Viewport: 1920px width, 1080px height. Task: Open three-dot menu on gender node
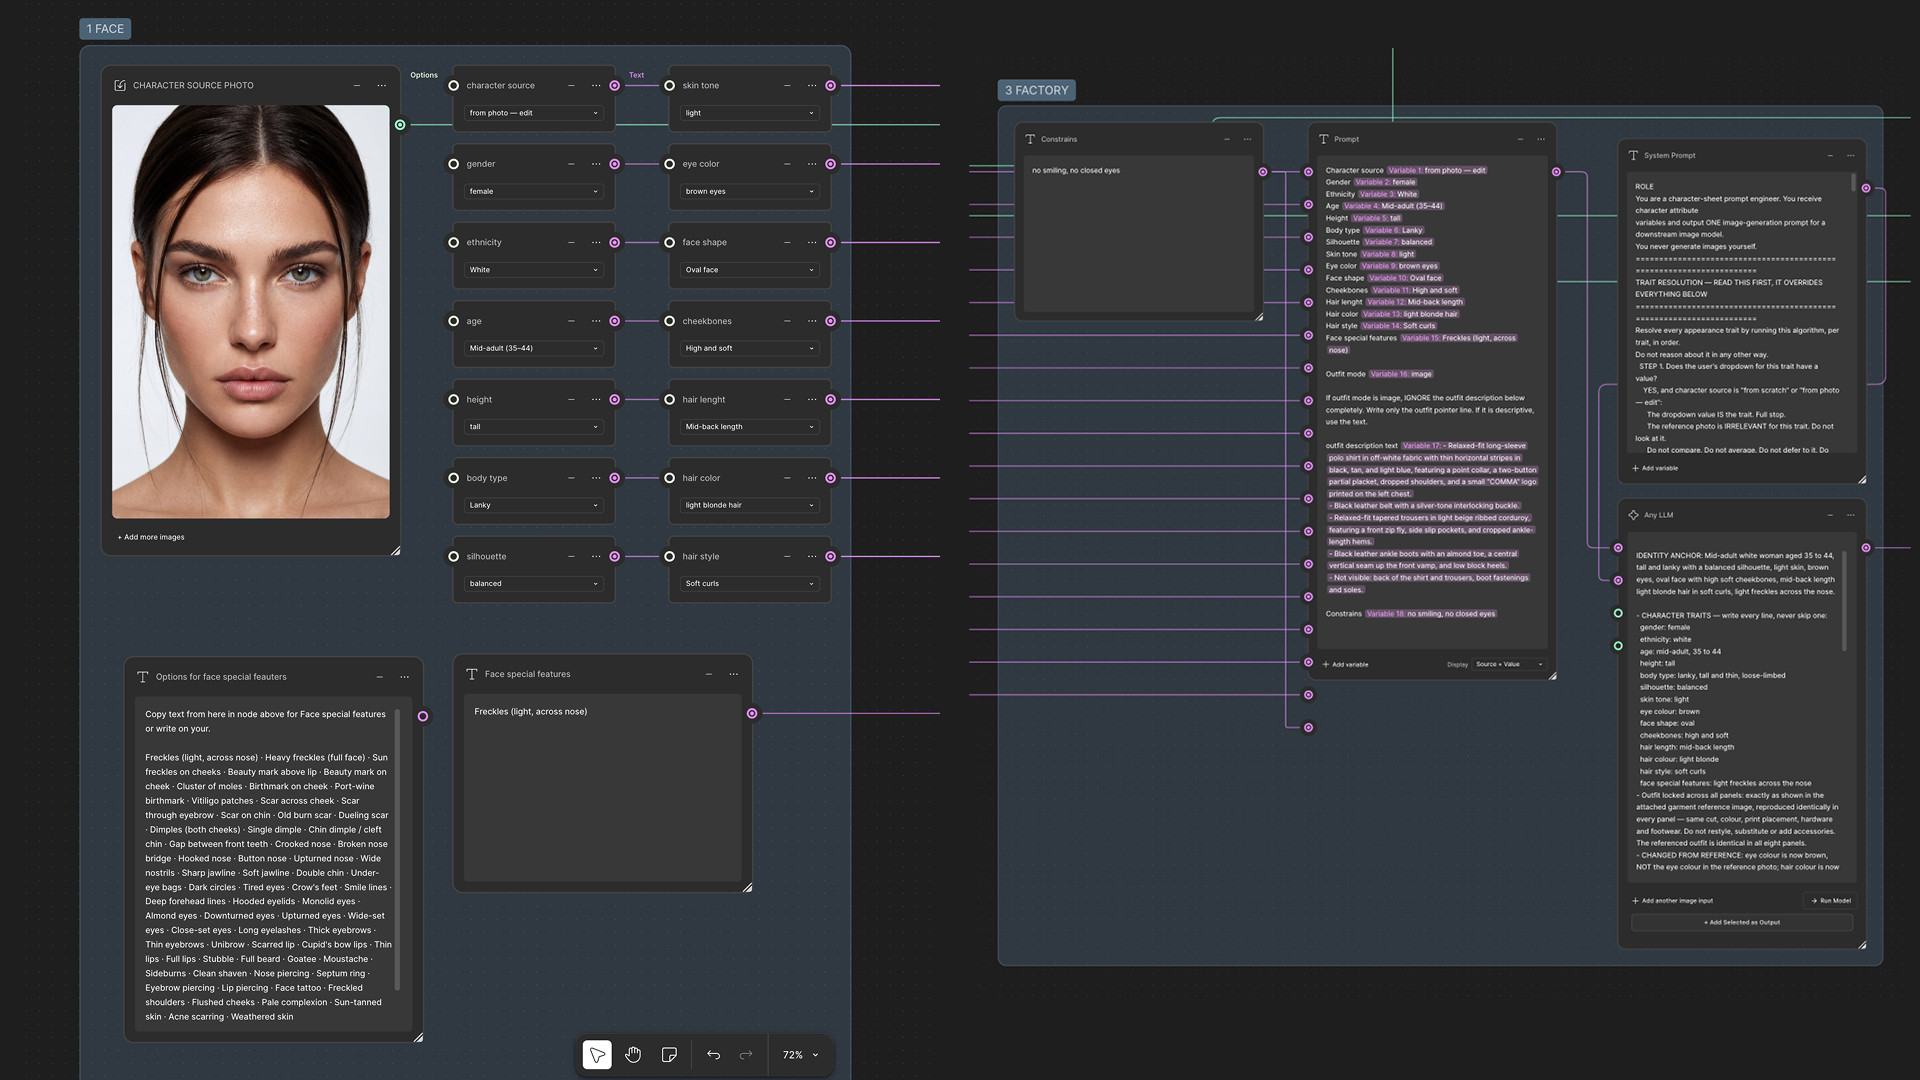coord(596,164)
